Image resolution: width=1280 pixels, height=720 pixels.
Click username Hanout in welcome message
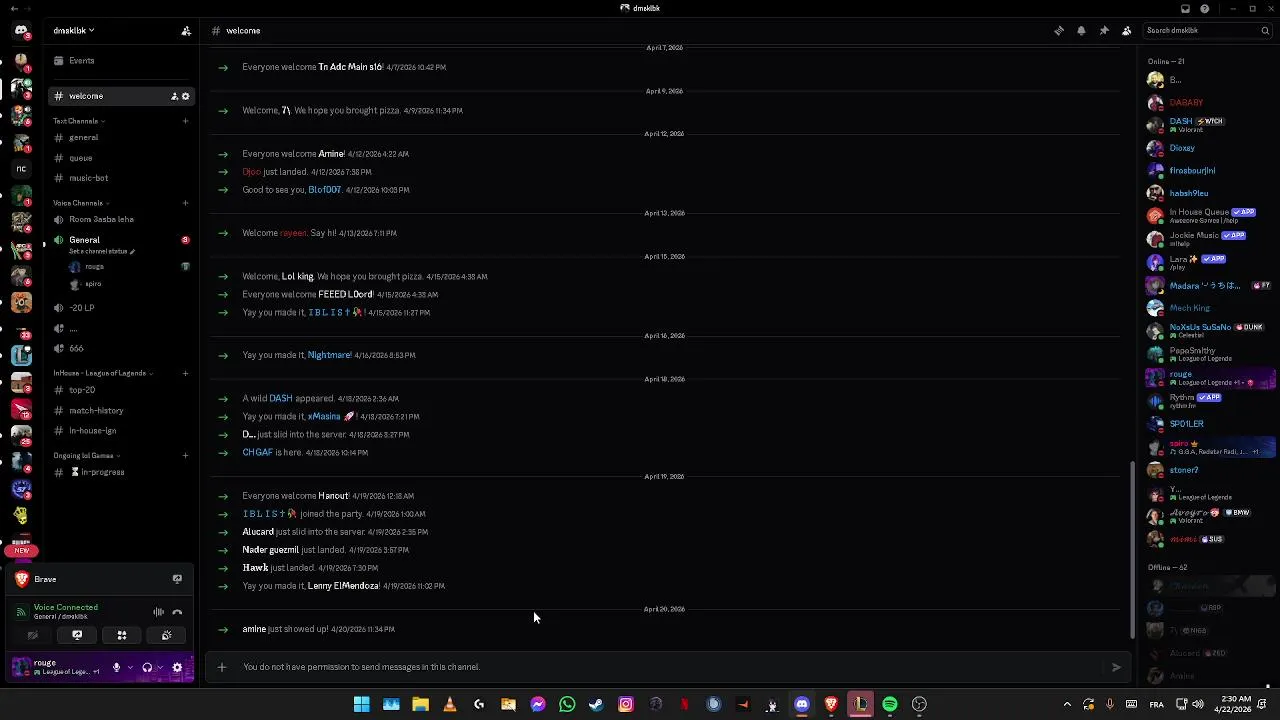(333, 496)
